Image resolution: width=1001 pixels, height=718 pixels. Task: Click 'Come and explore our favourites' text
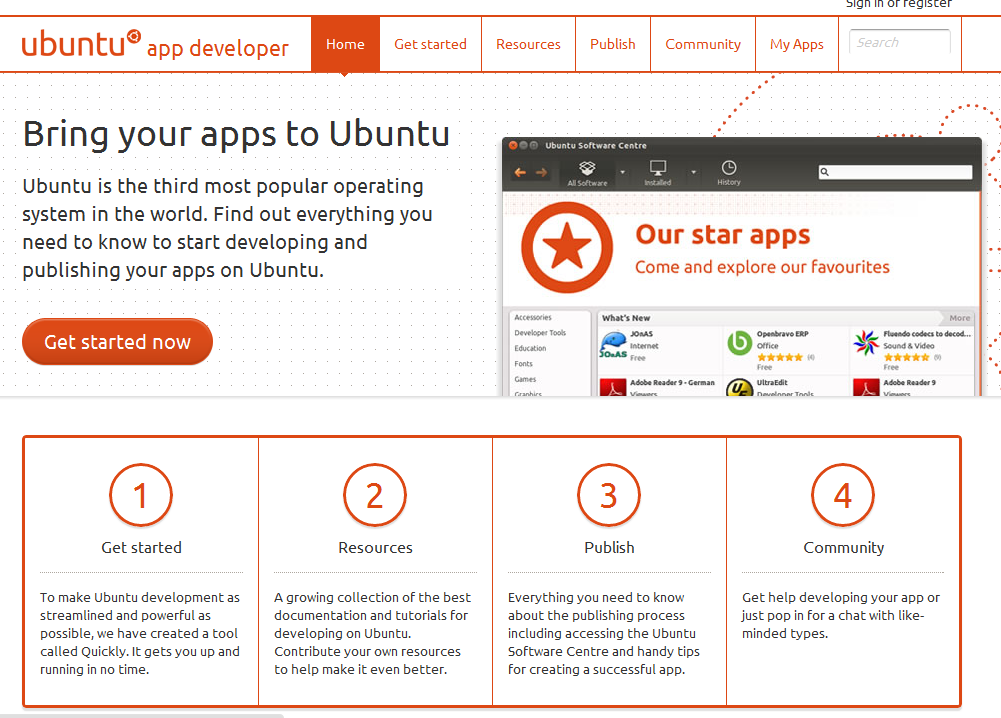(x=762, y=267)
